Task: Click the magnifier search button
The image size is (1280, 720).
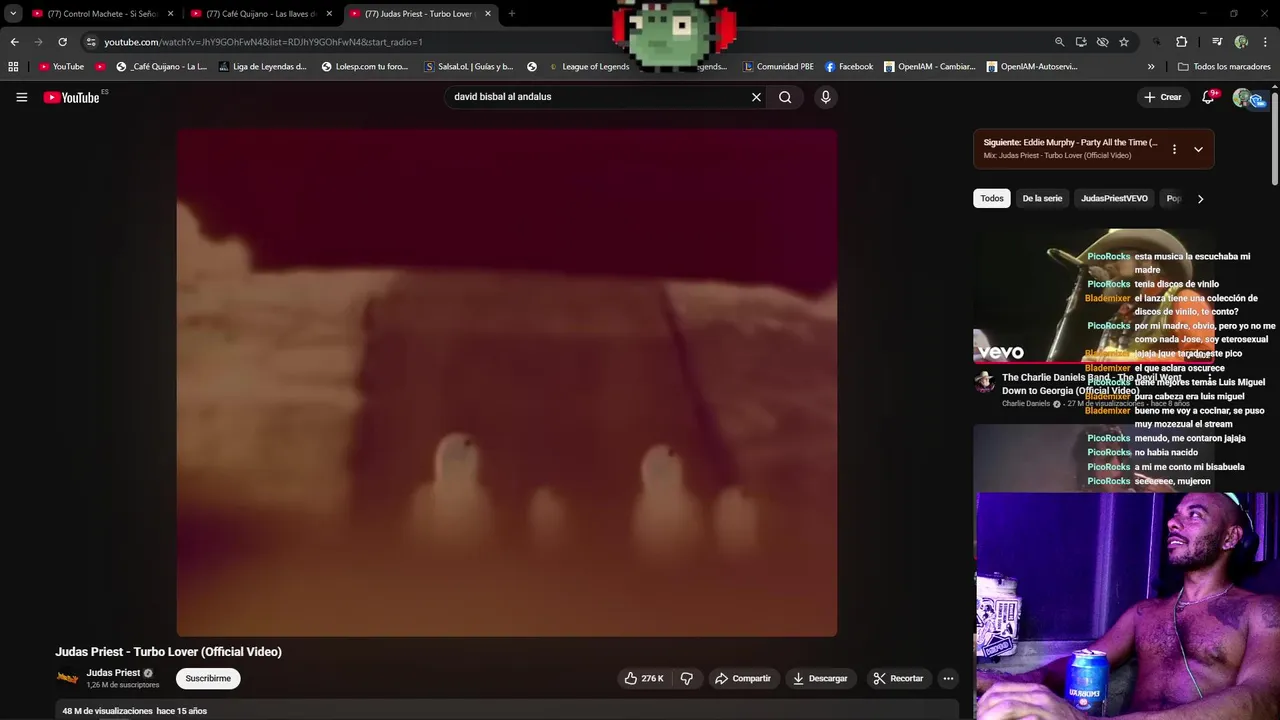Action: pos(785,97)
